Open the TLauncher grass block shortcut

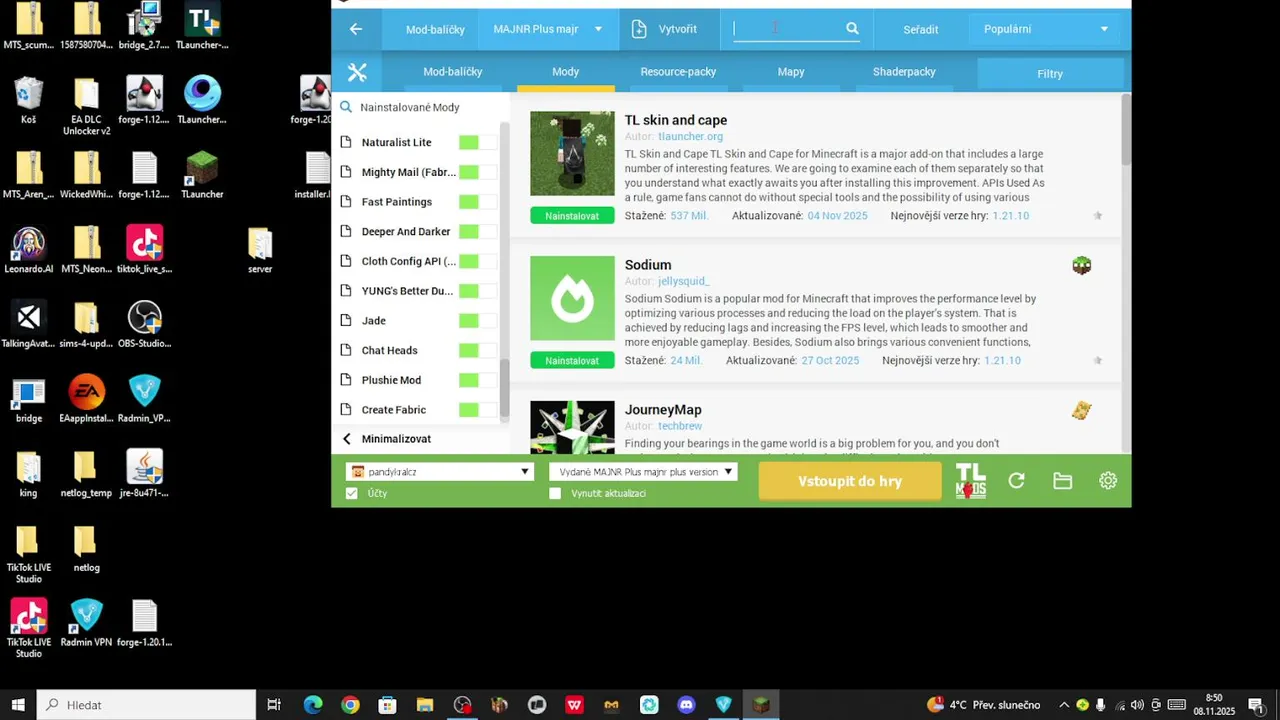202,175
